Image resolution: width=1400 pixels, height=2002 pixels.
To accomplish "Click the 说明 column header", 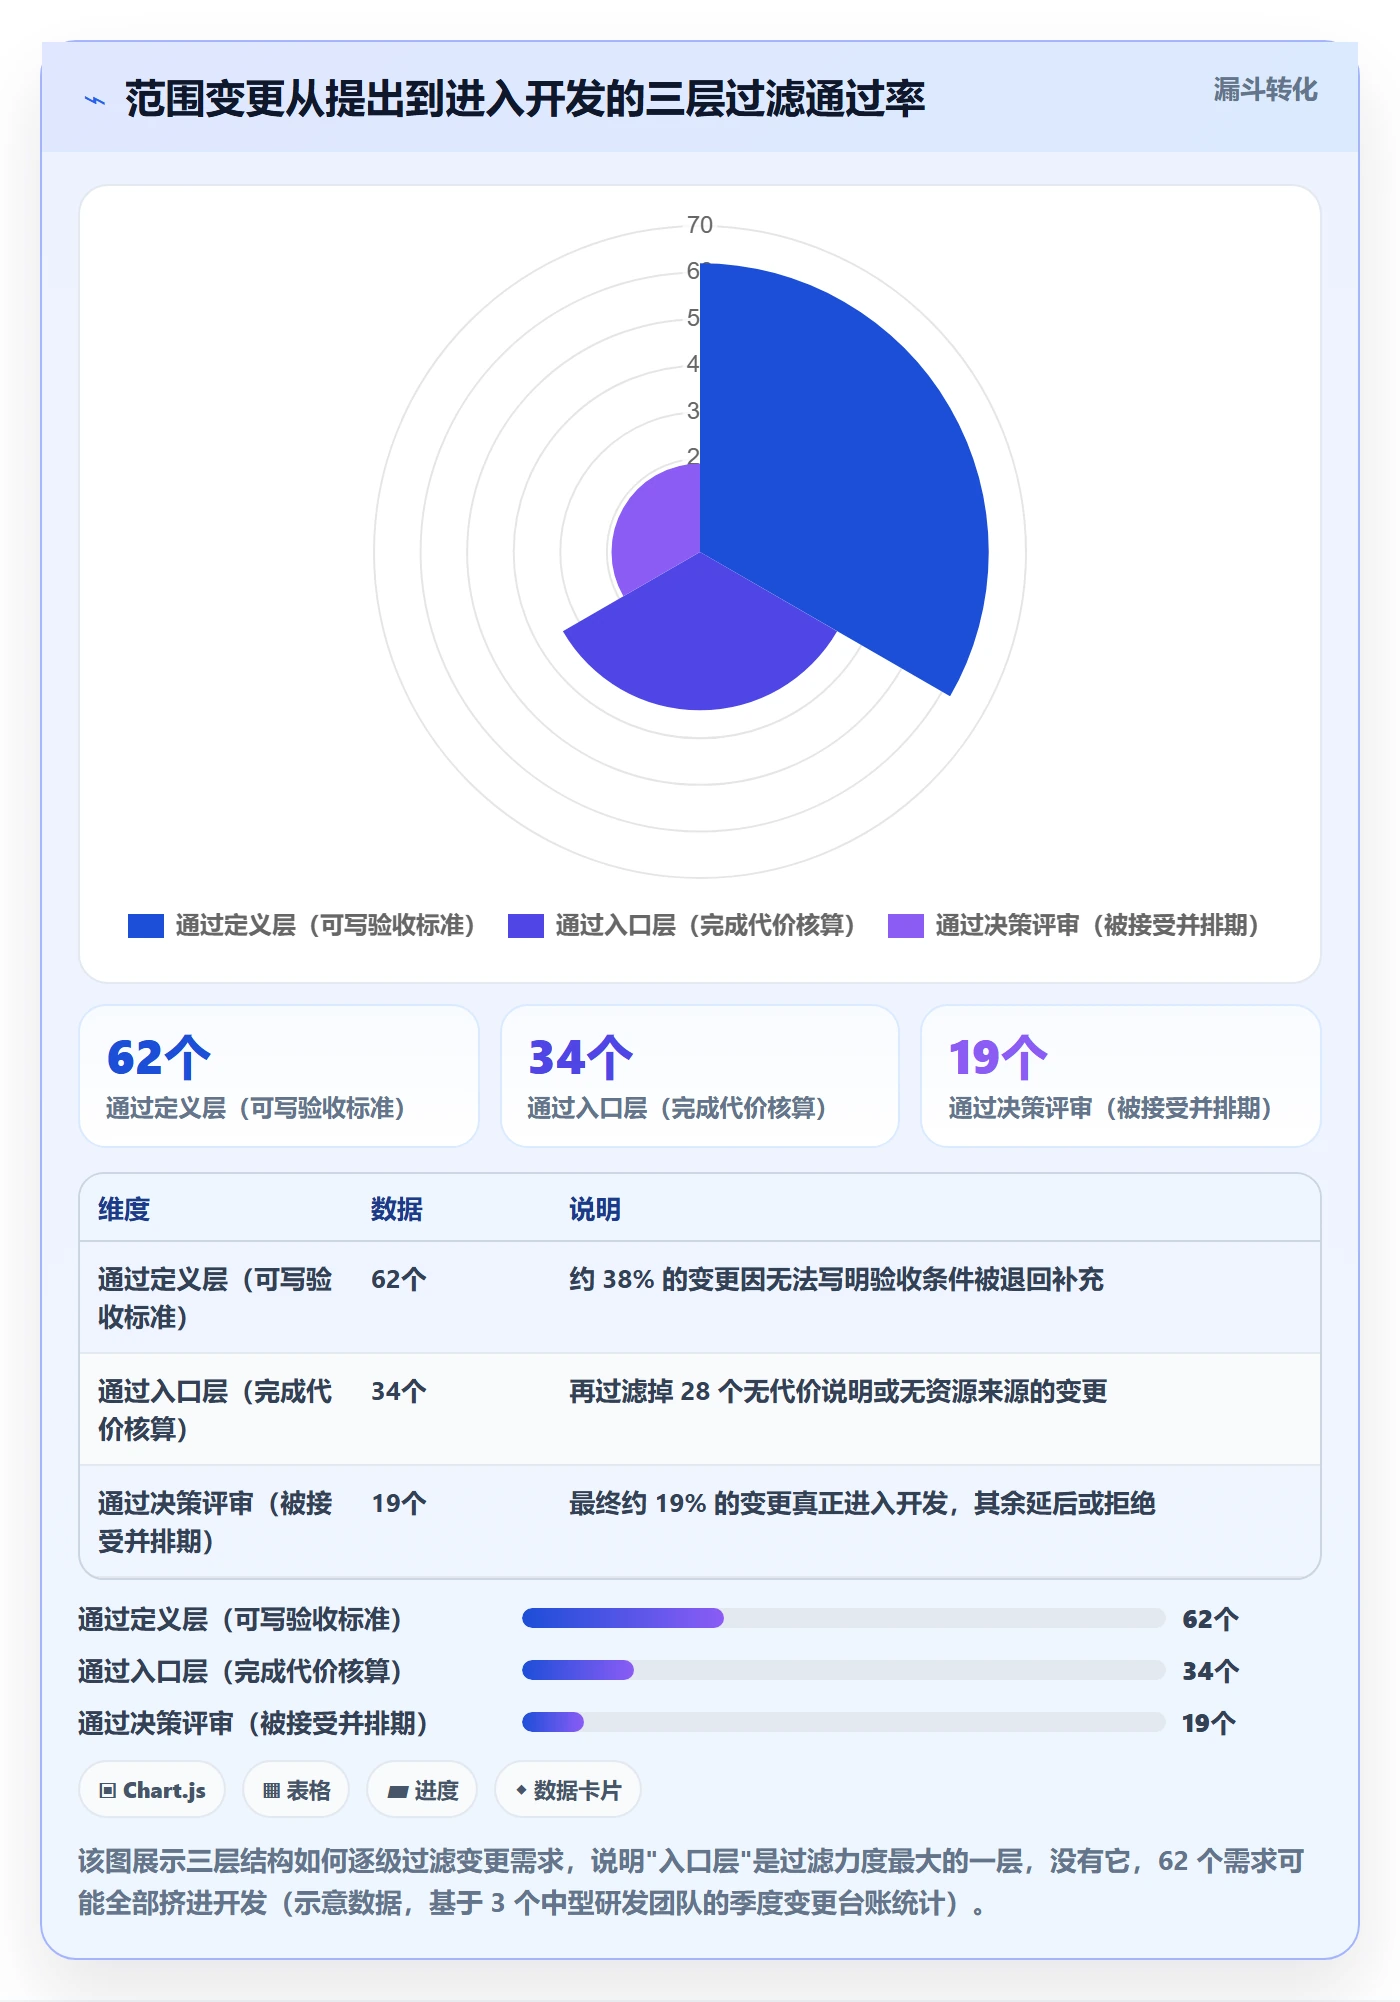I will [595, 1209].
